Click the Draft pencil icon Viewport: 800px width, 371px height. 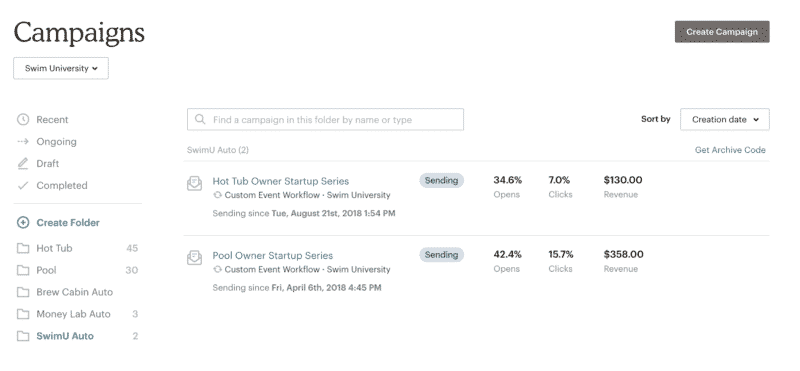tap(23, 163)
